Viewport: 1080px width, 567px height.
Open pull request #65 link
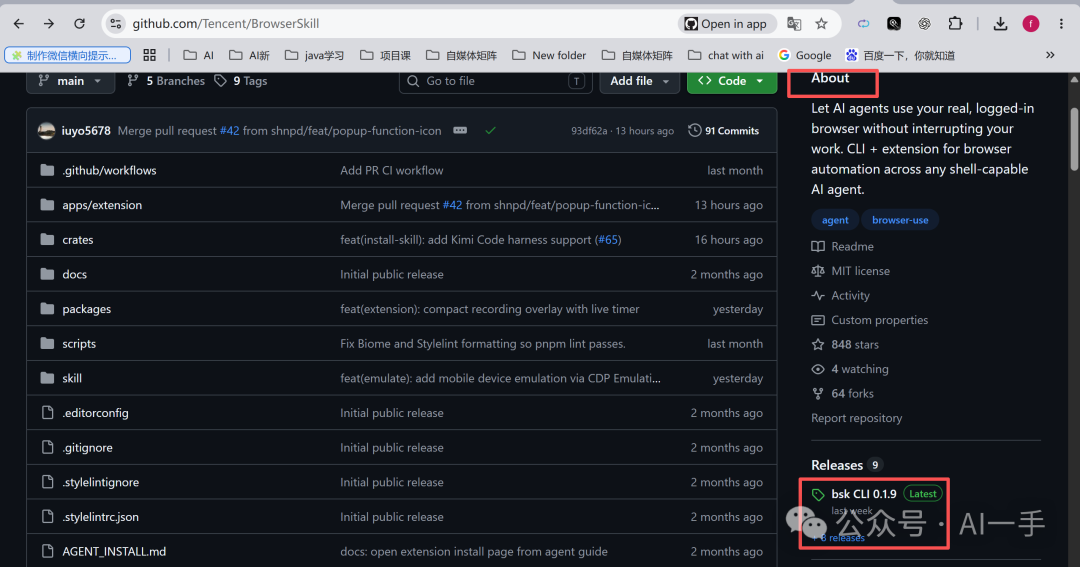point(608,240)
